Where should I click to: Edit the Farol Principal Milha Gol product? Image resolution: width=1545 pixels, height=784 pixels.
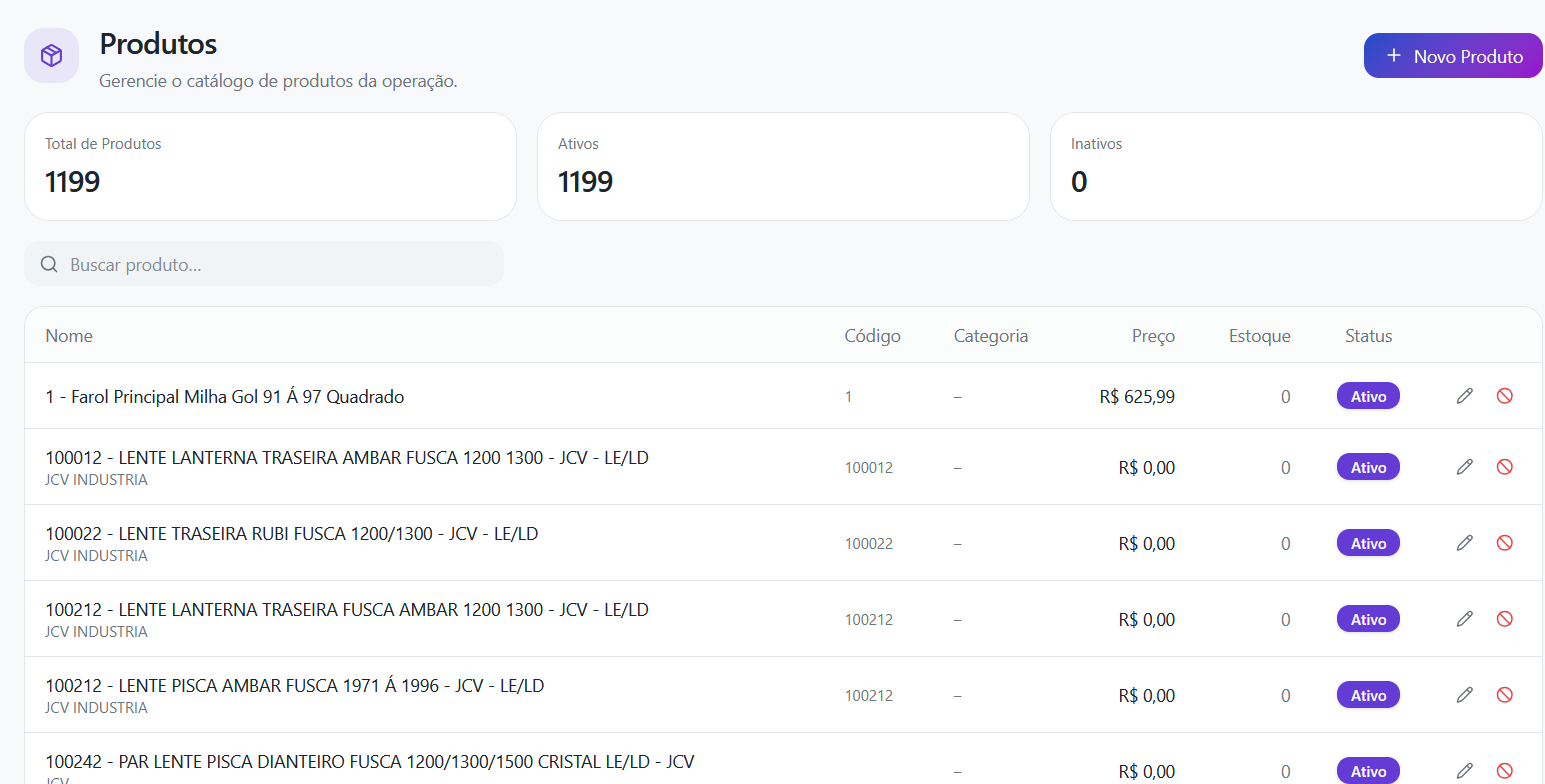coord(1464,396)
